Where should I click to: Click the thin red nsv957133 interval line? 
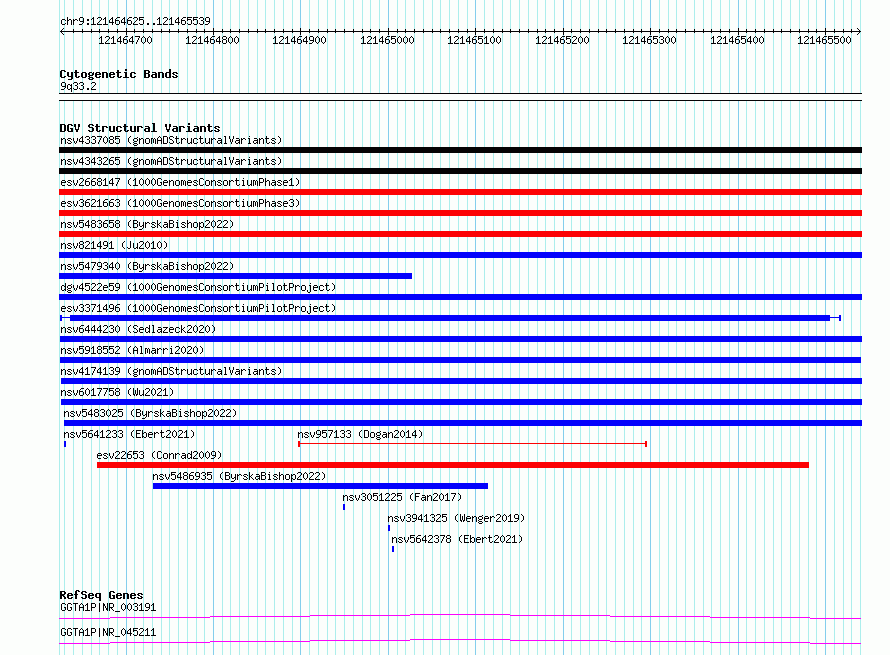tap(473, 444)
